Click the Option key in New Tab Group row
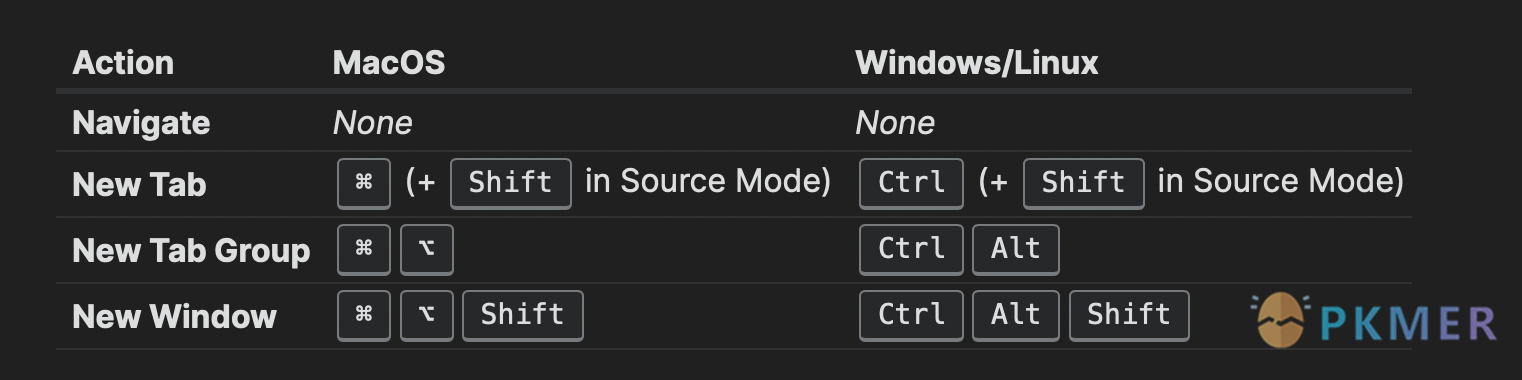Screen dimensions: 1522x380 point(427,249)
